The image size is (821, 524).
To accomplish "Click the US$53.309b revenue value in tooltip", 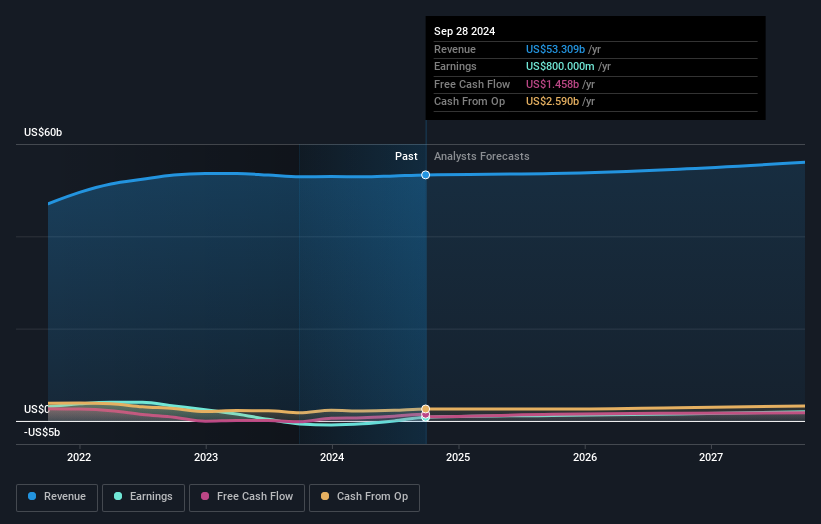I will pyautogui.click(x=555, y=49).
